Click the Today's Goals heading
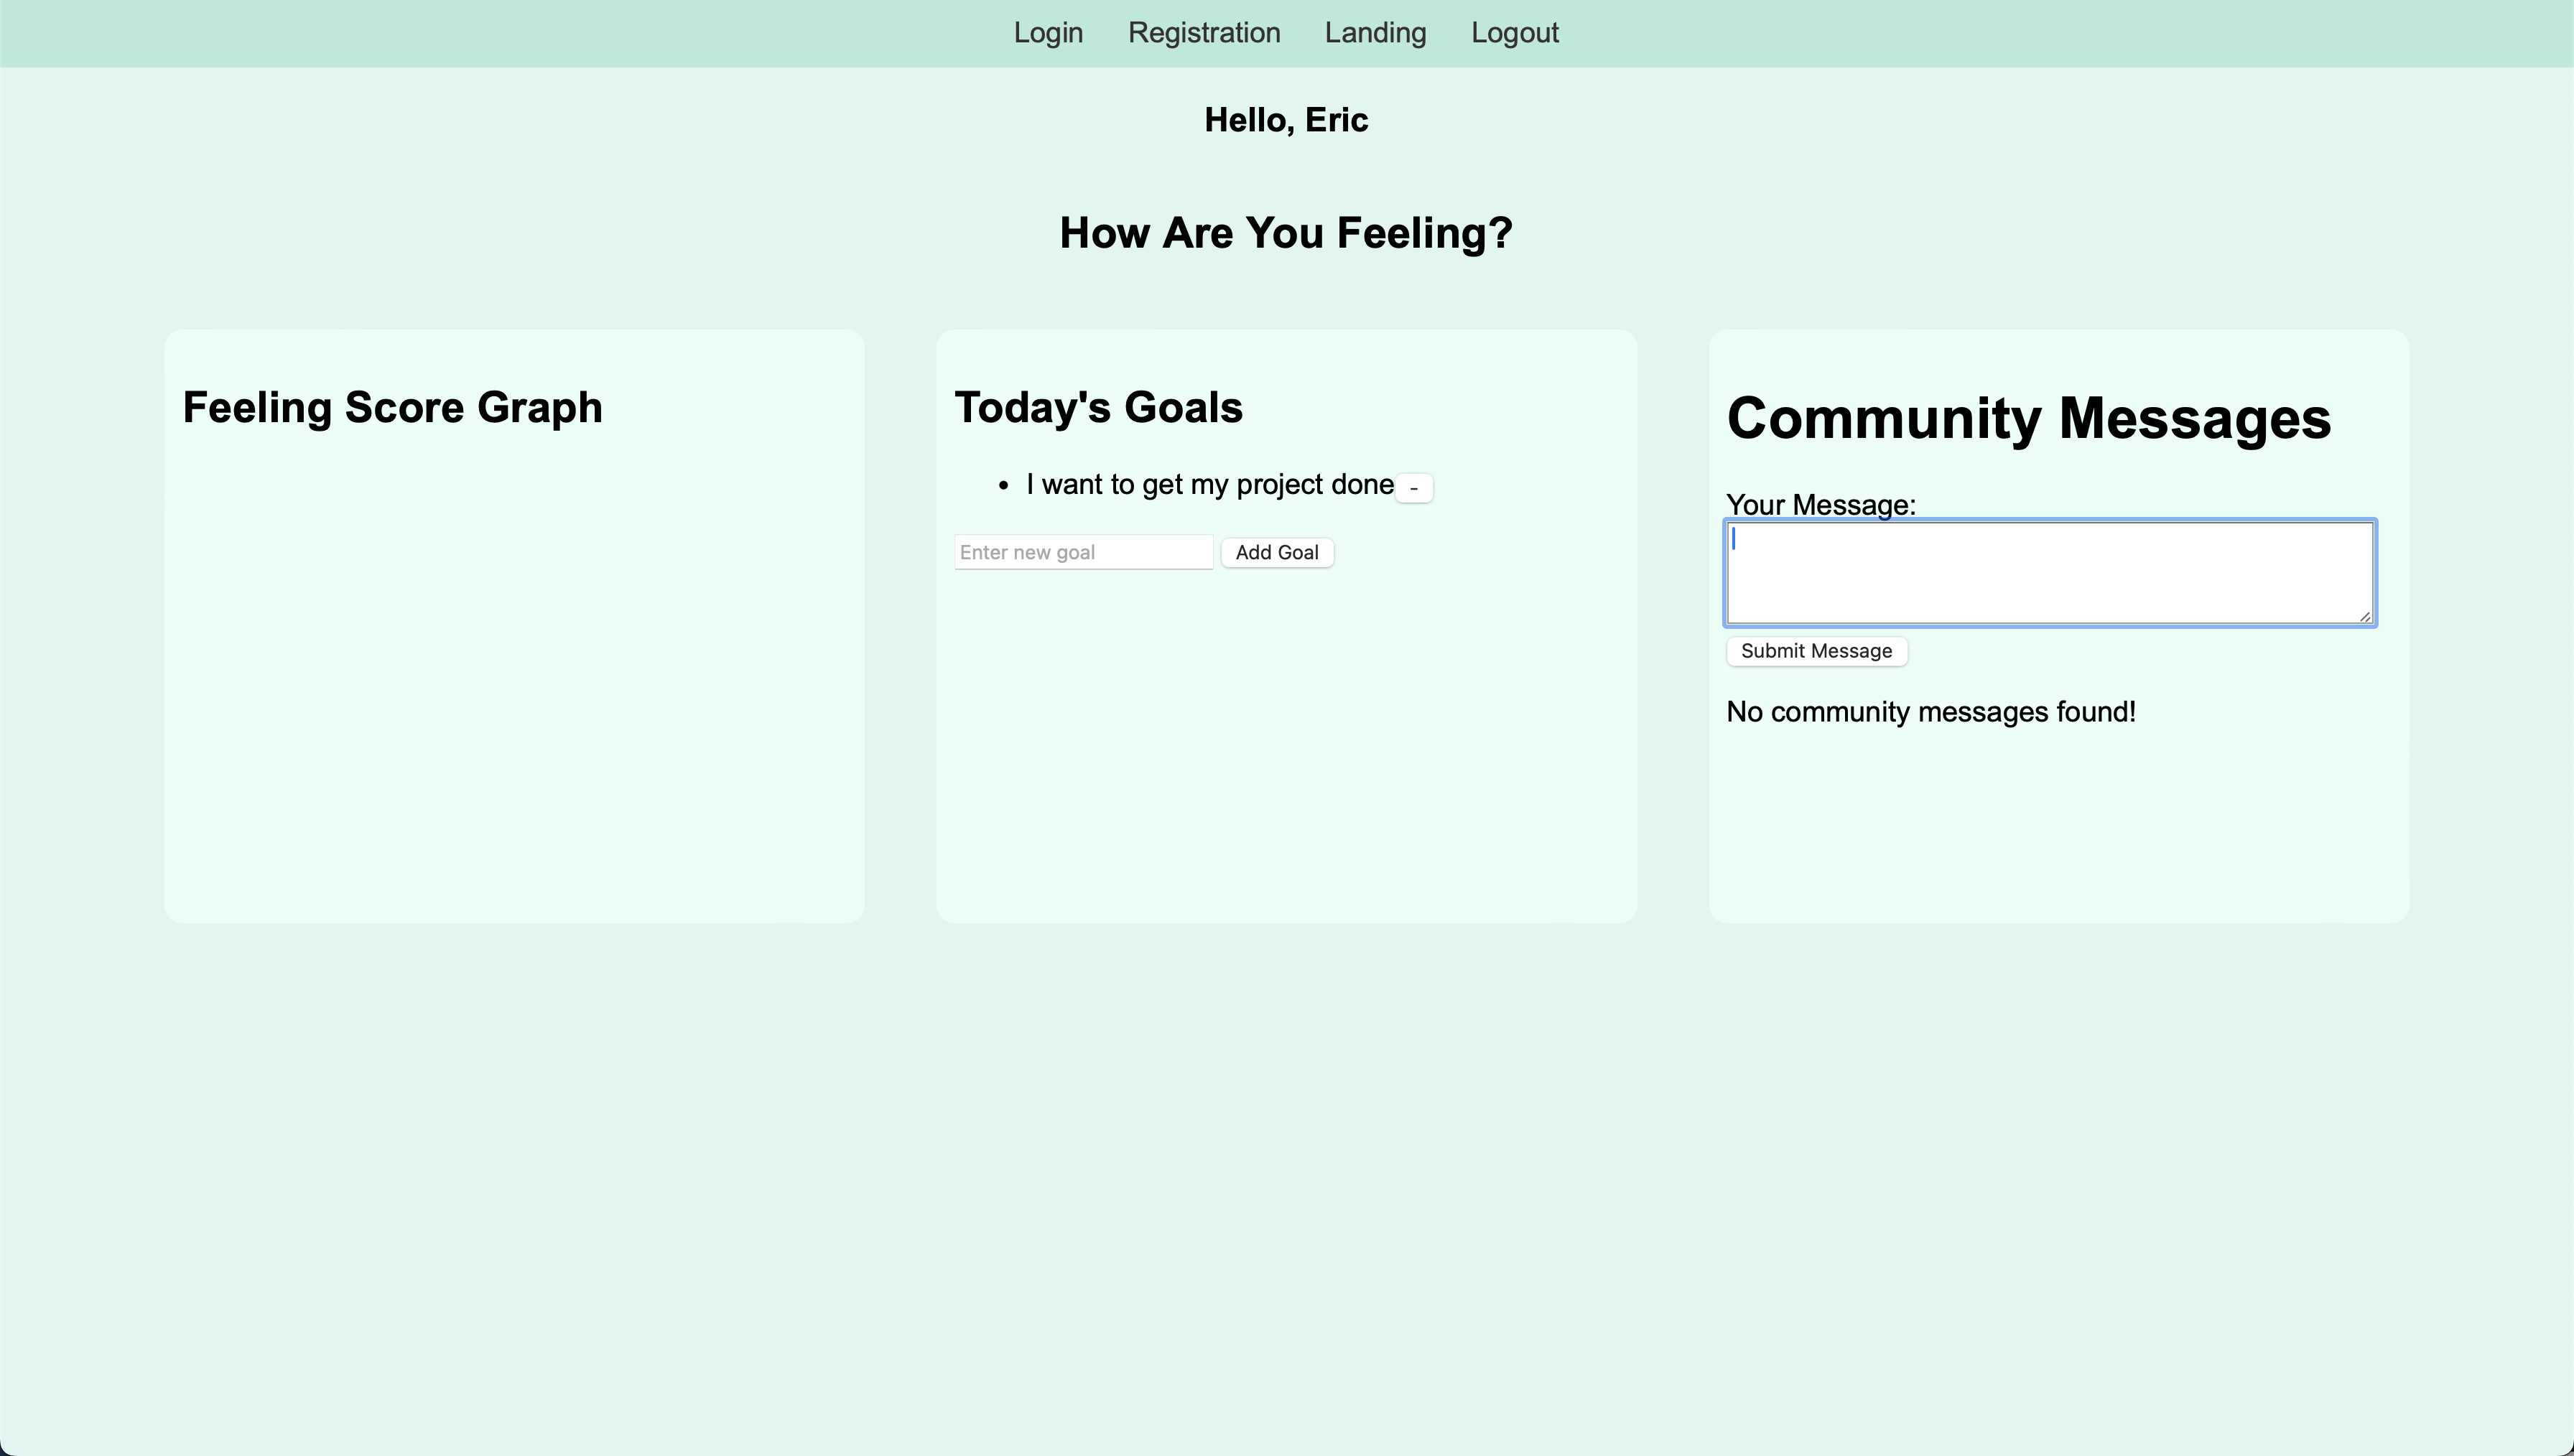The height and width of the screenshot is (1456, 2574). pyautogui.click(x=1098, y=408)
